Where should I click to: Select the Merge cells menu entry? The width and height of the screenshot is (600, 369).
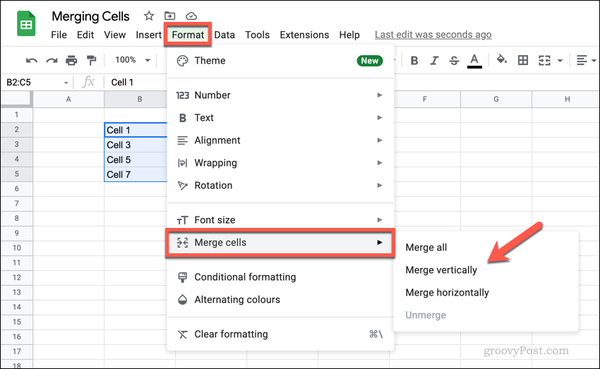click(x=280, y=242)
